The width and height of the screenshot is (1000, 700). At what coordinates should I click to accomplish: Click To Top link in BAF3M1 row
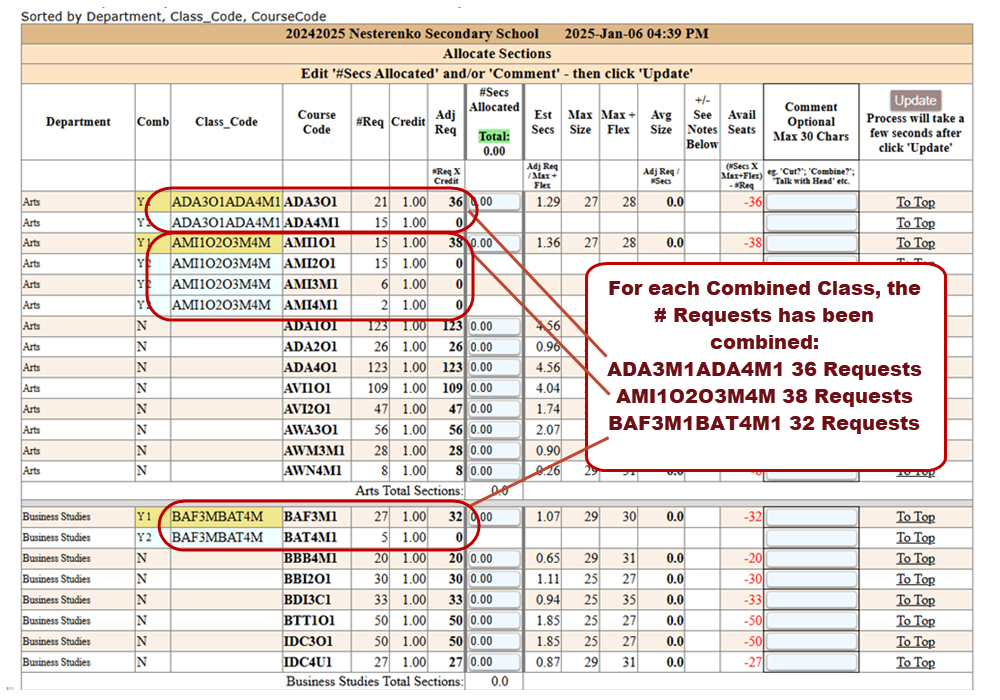[x=915, y=517]
